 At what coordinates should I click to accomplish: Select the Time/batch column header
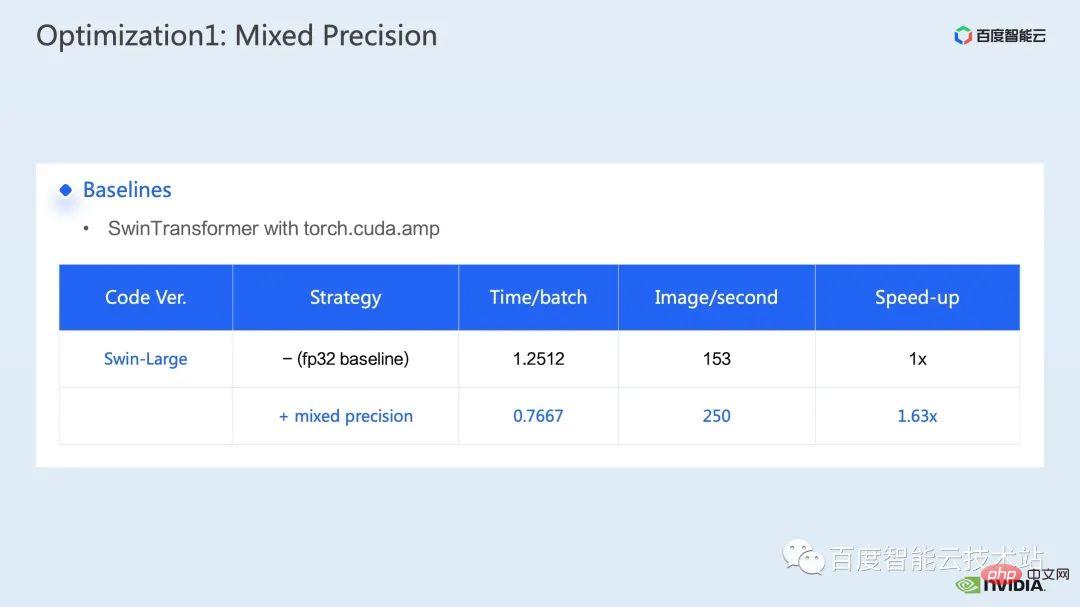[x=538, y=297]
